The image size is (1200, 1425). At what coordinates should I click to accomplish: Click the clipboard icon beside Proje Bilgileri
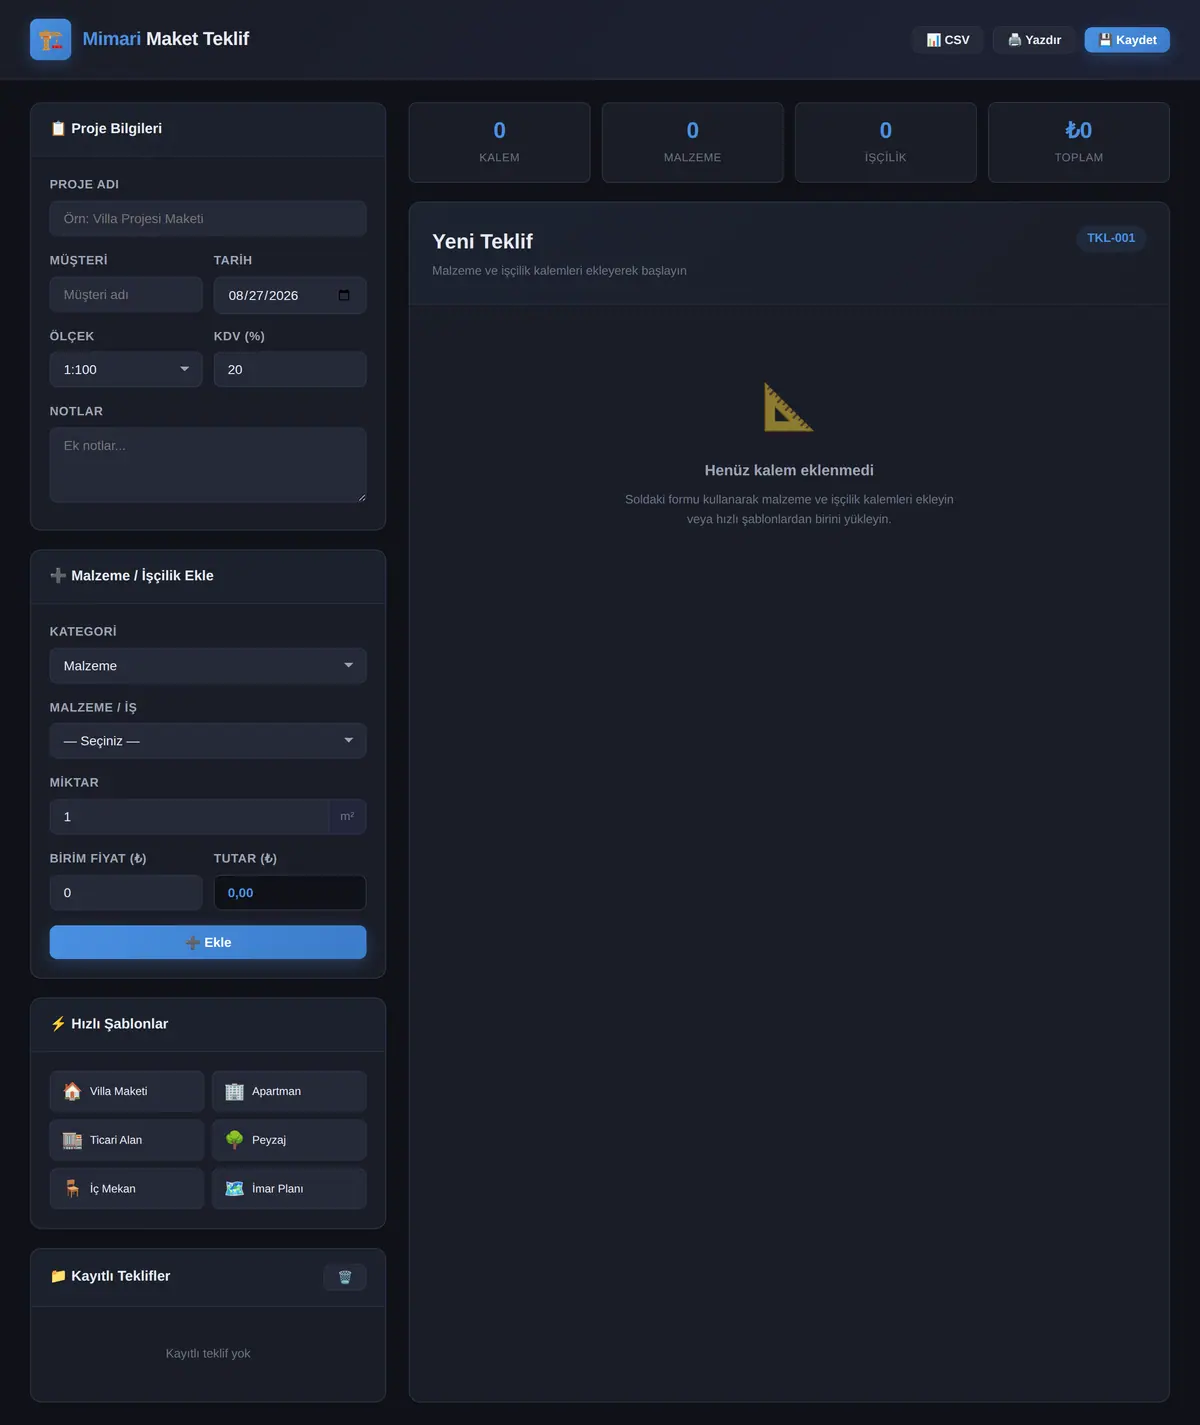point(58,129)
